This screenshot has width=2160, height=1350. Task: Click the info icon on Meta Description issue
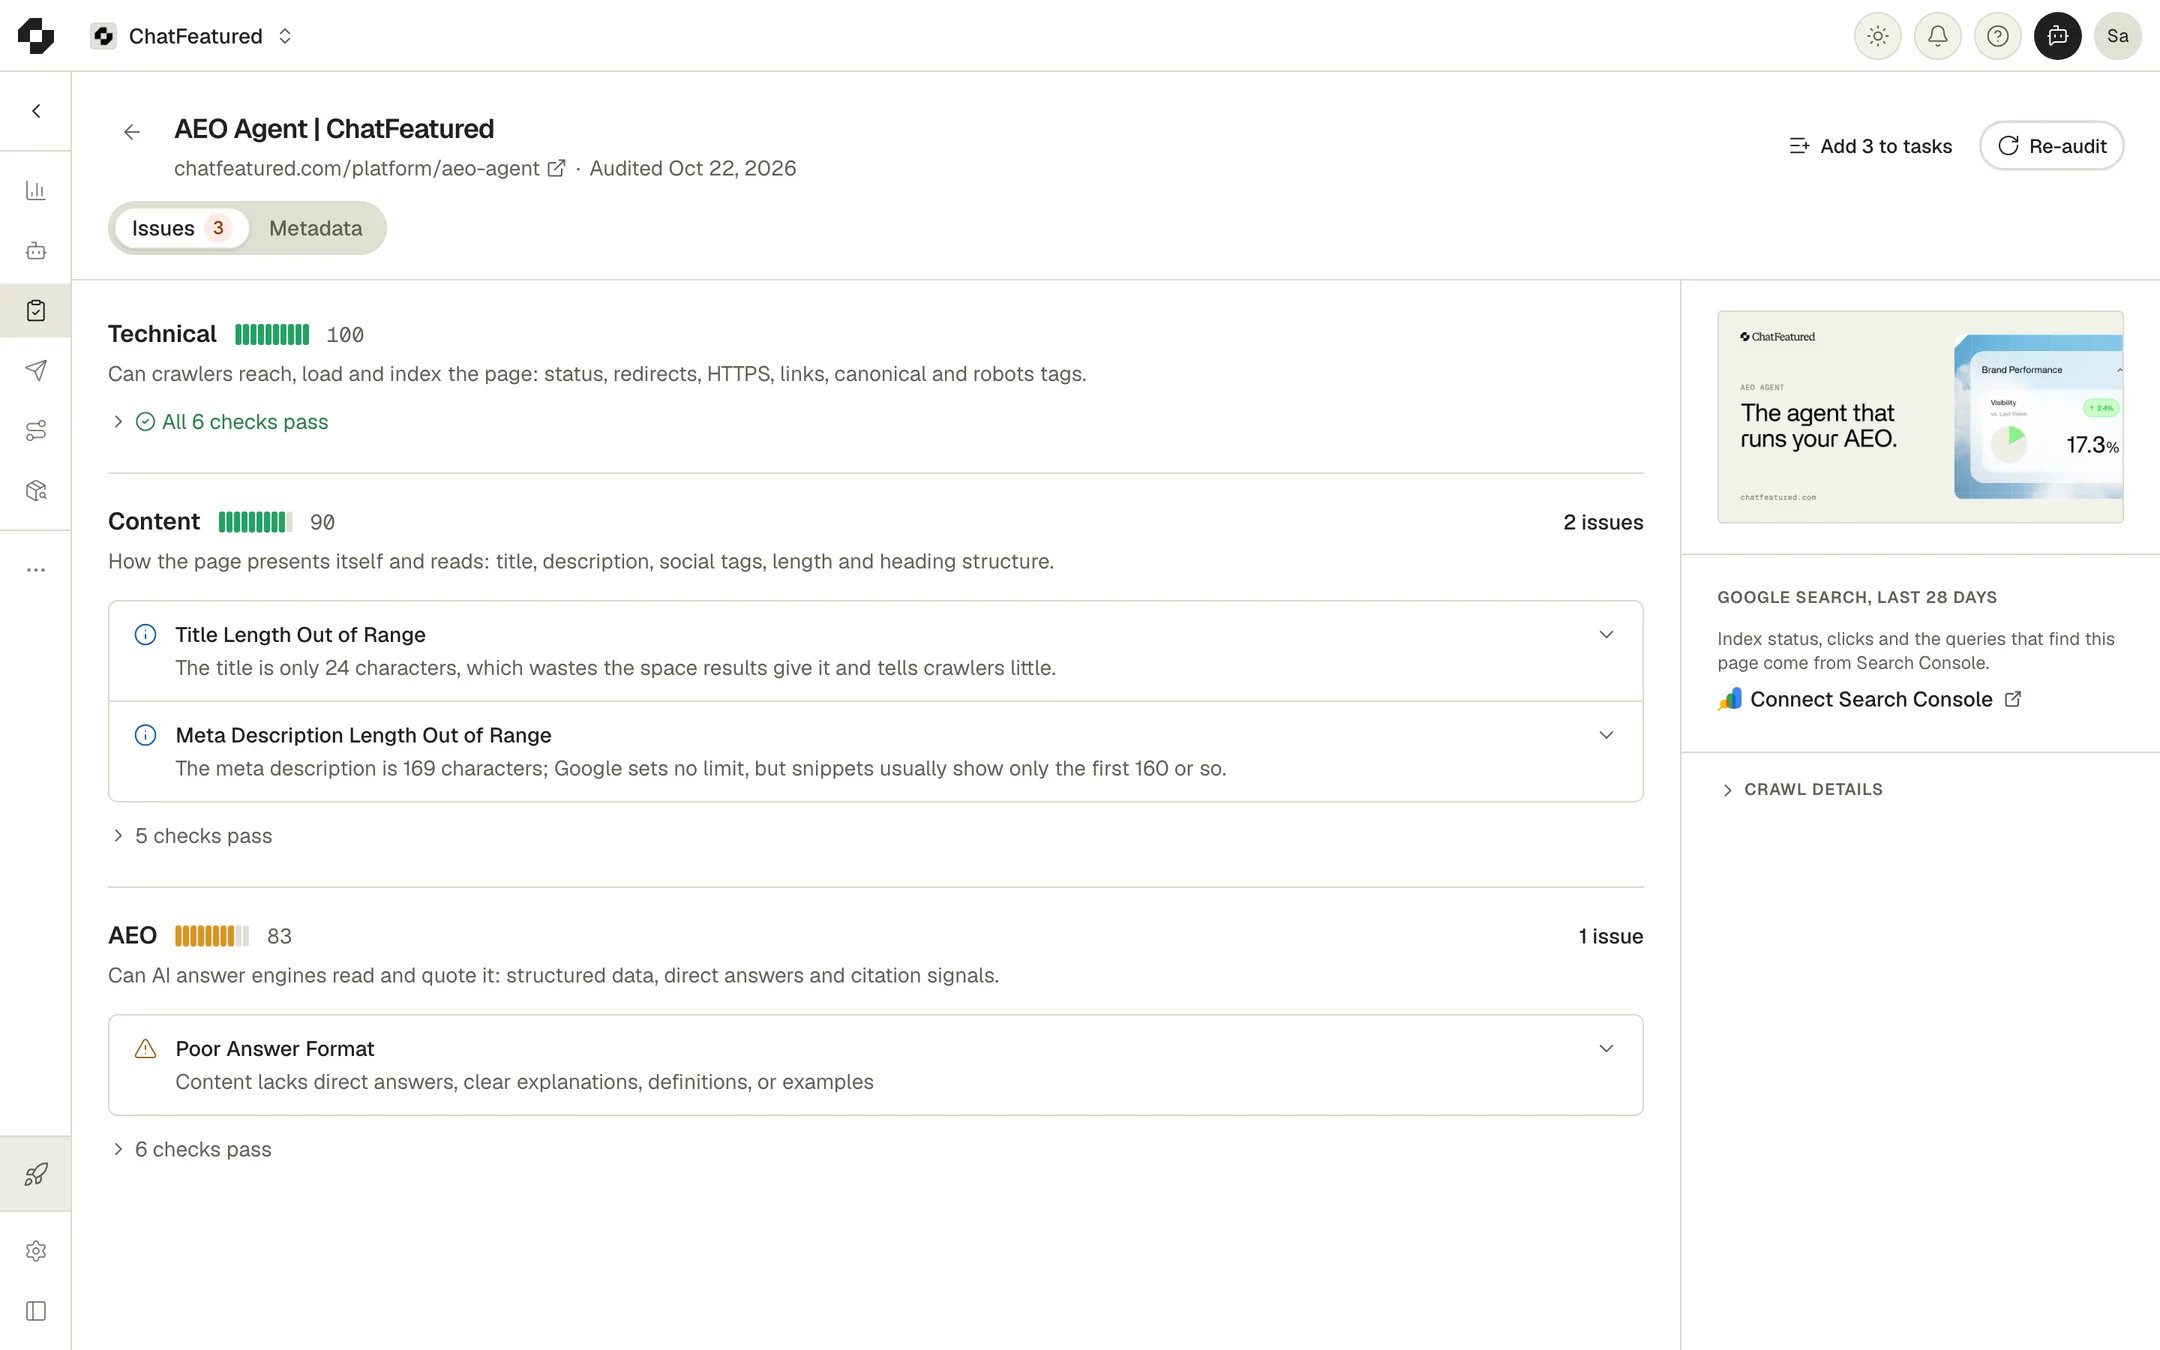(145, 735)
